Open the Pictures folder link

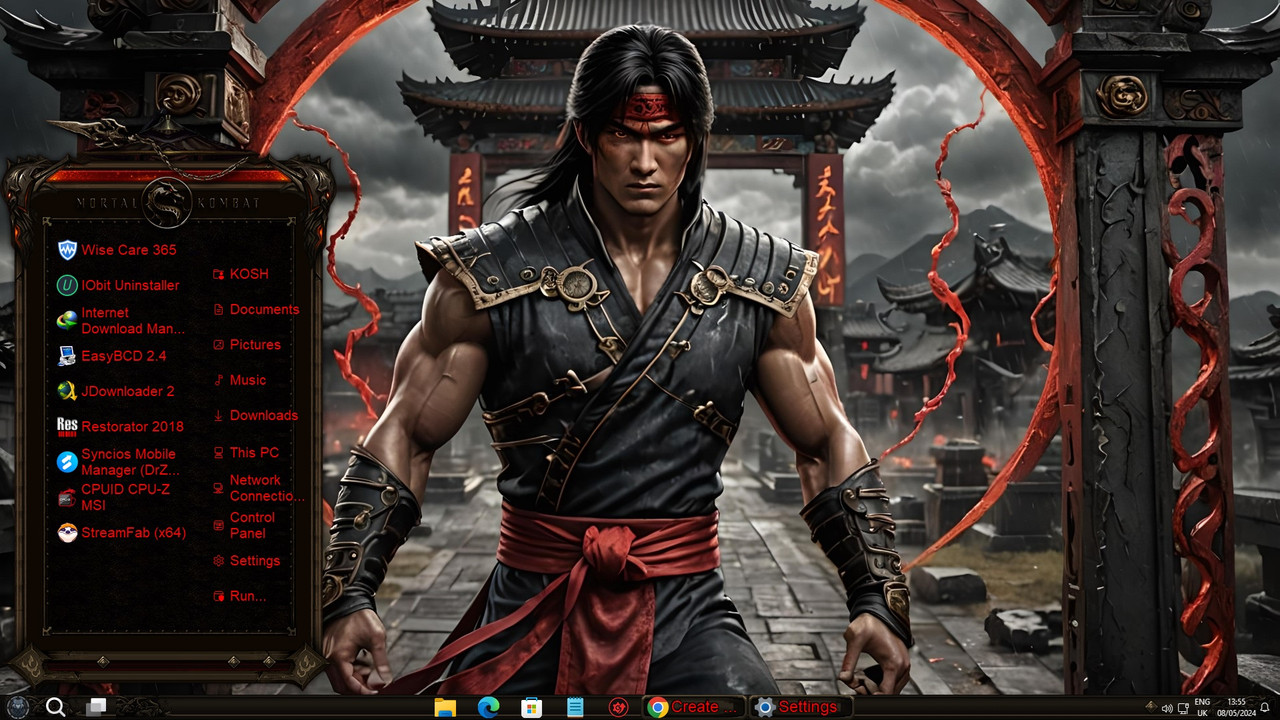coord(247,344)
